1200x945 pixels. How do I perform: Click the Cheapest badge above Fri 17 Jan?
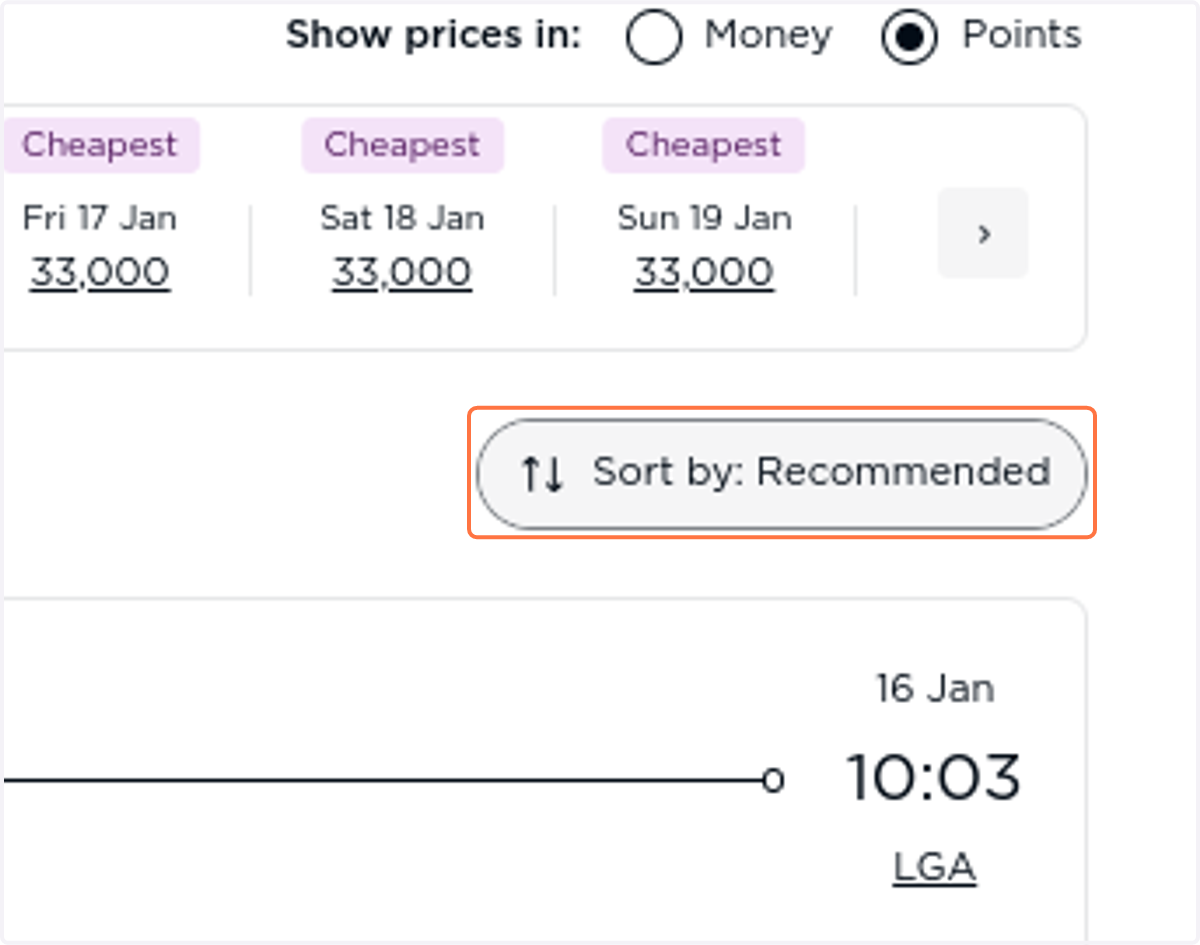pyautogui.click(x=100, y=145)
